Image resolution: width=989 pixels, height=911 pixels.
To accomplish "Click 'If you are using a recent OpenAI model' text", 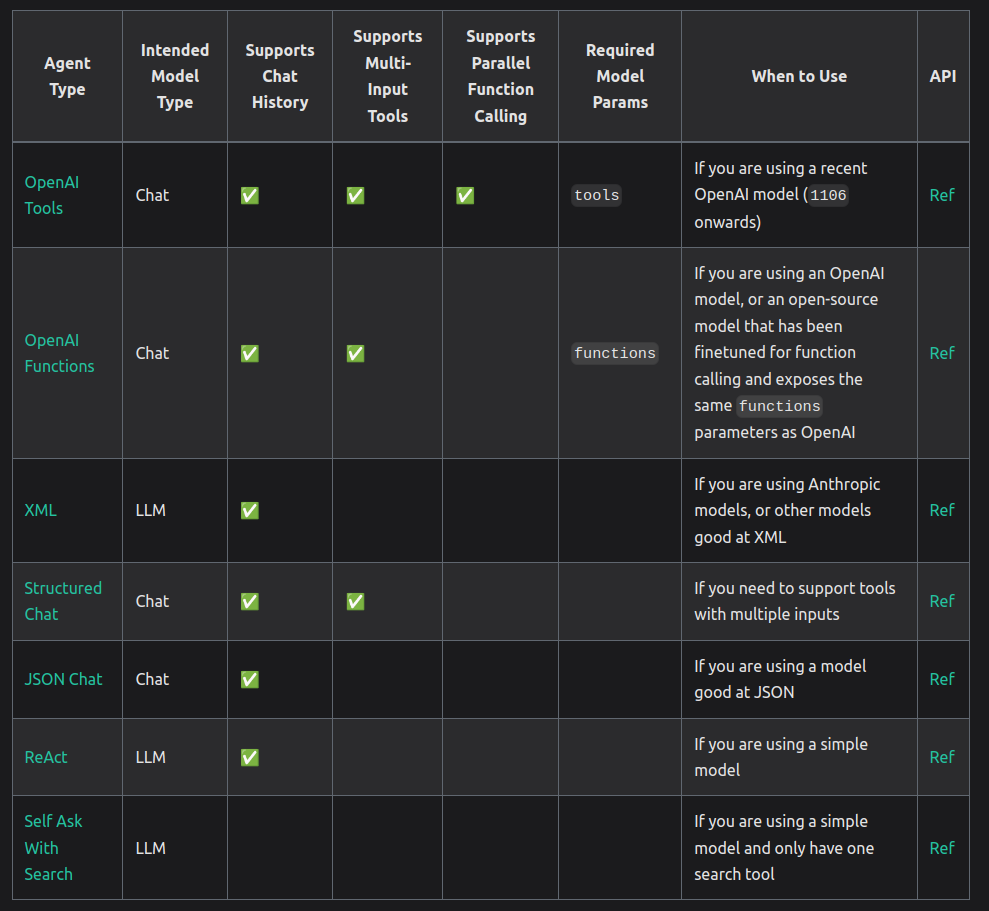I will (x=781, y=195).
